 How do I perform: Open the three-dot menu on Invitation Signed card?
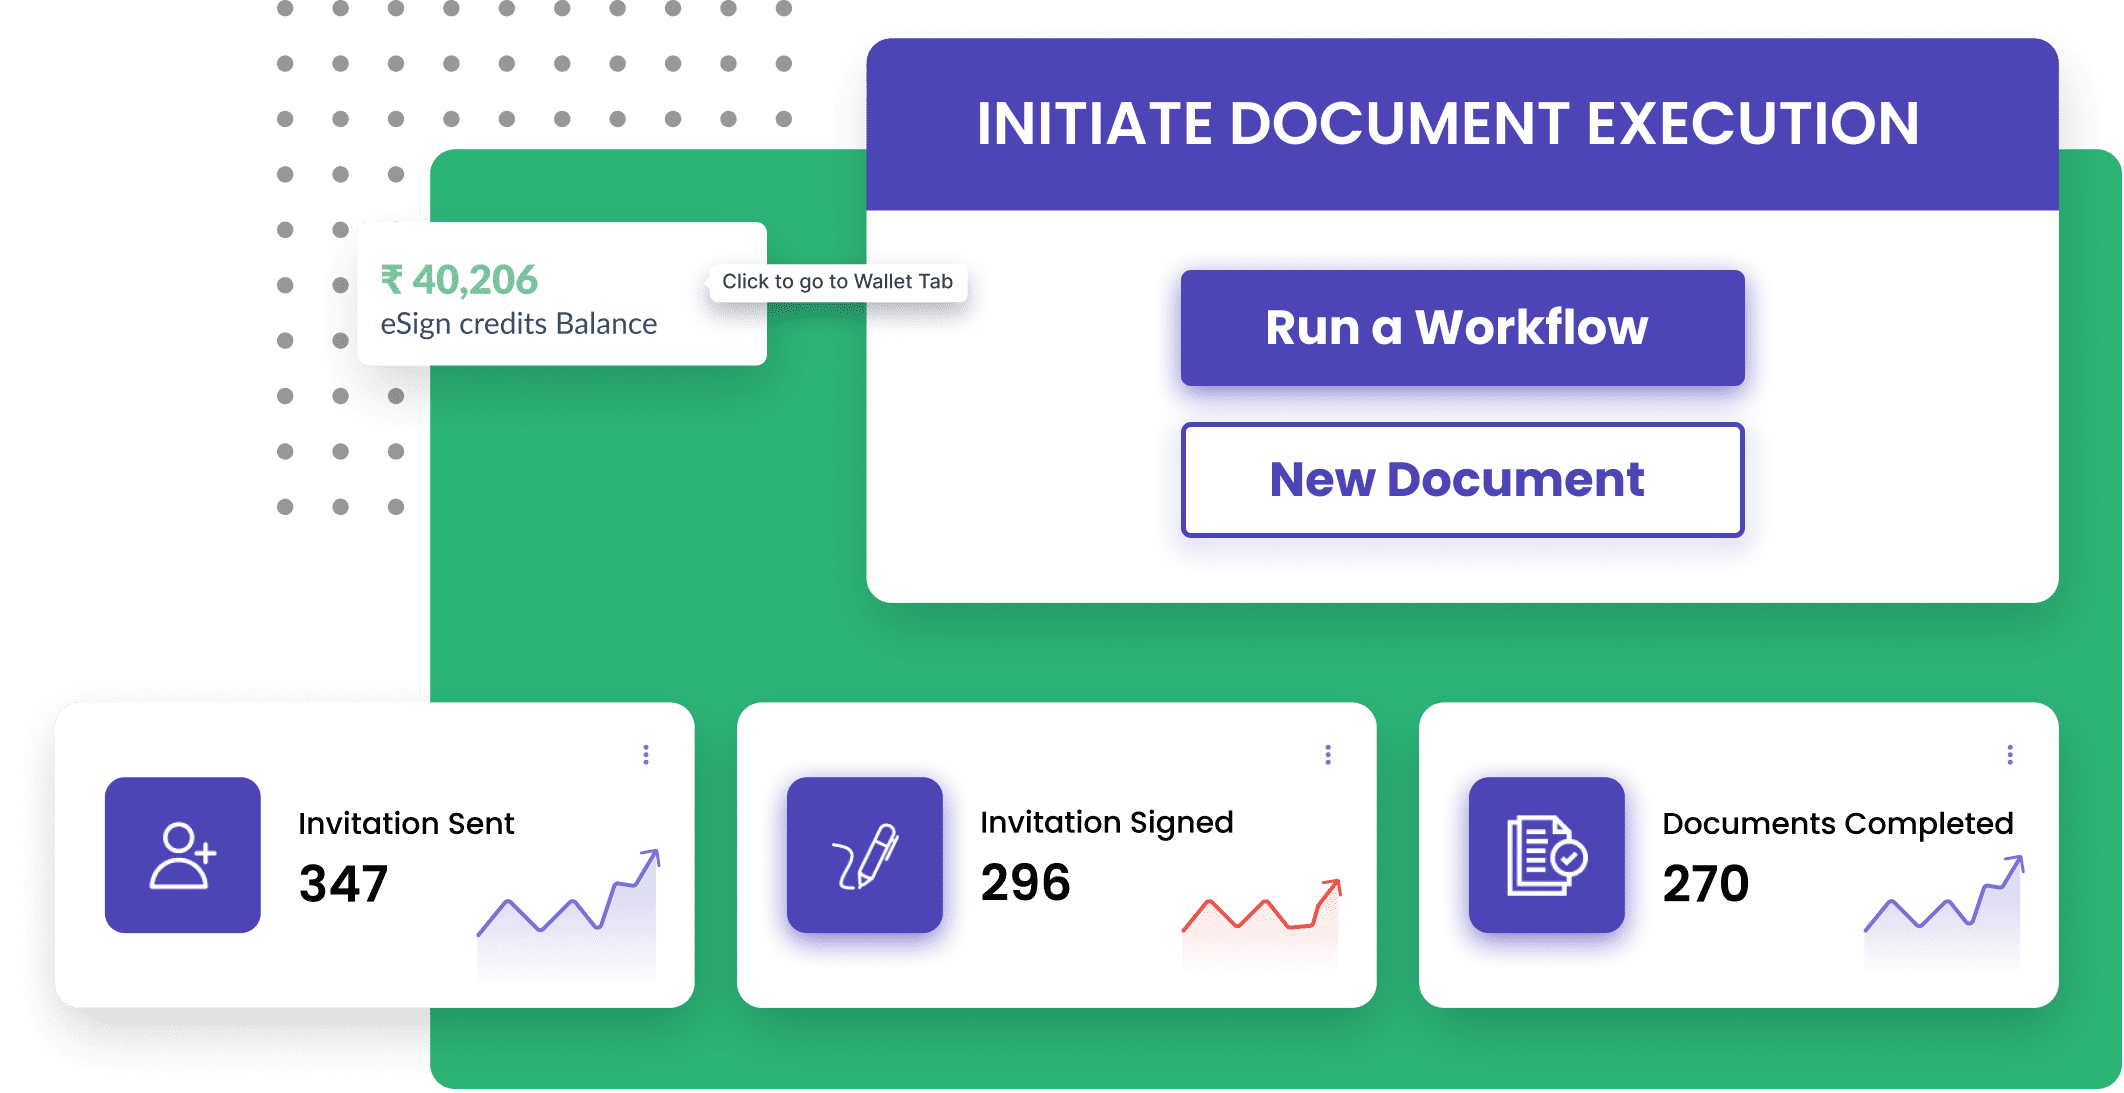click(1327, 755)
